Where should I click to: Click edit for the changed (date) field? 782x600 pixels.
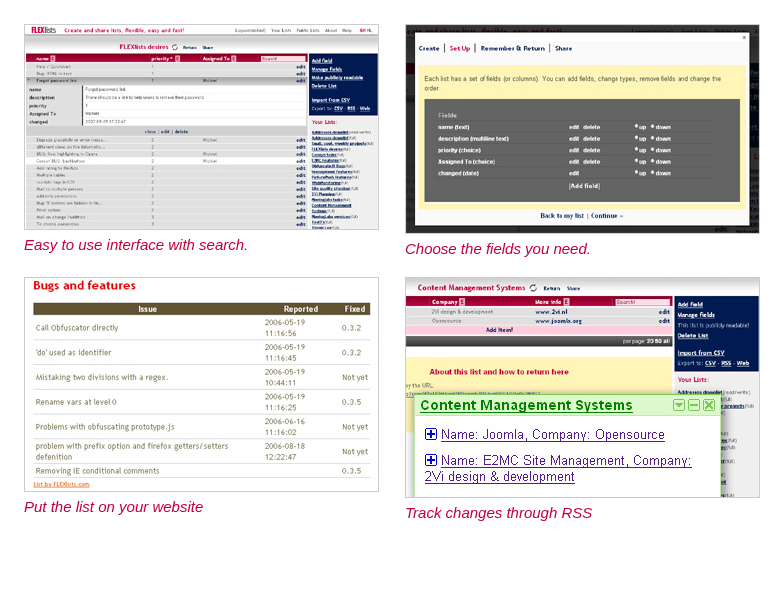tap(574, 173)
